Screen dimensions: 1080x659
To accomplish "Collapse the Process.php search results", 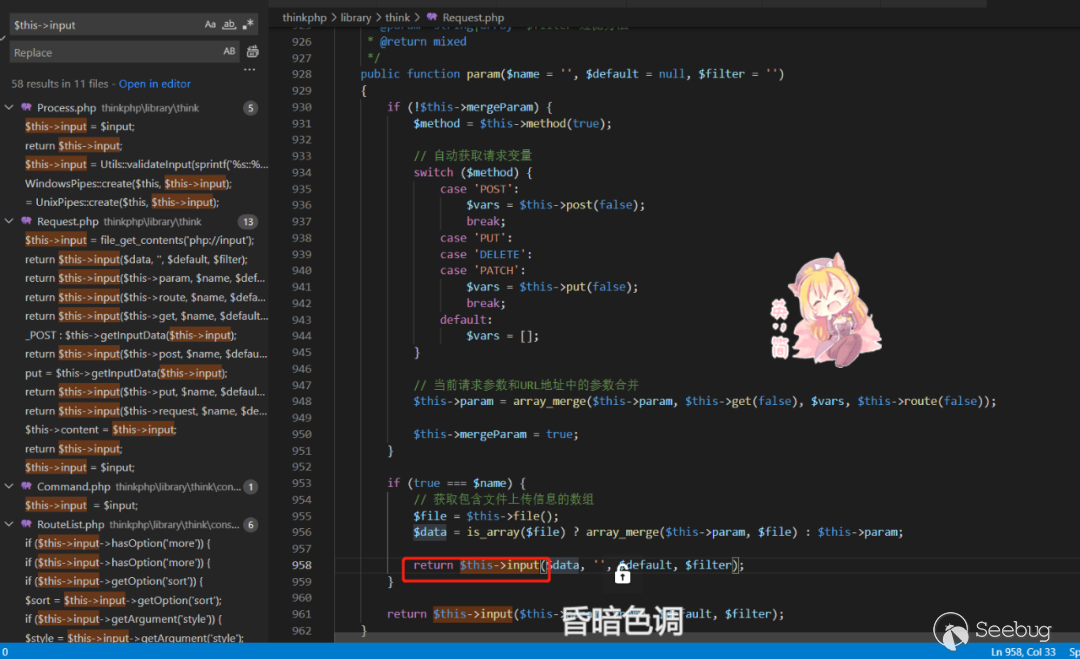I will point(9,108).
